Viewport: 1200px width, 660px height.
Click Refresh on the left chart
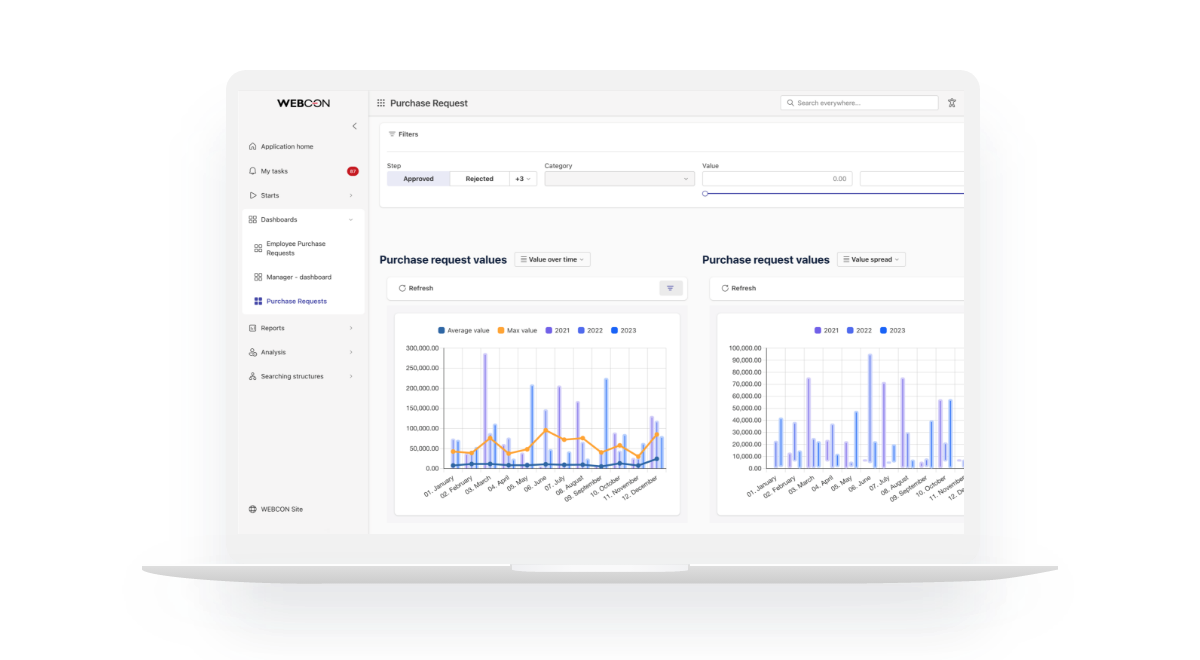[416, 288]
